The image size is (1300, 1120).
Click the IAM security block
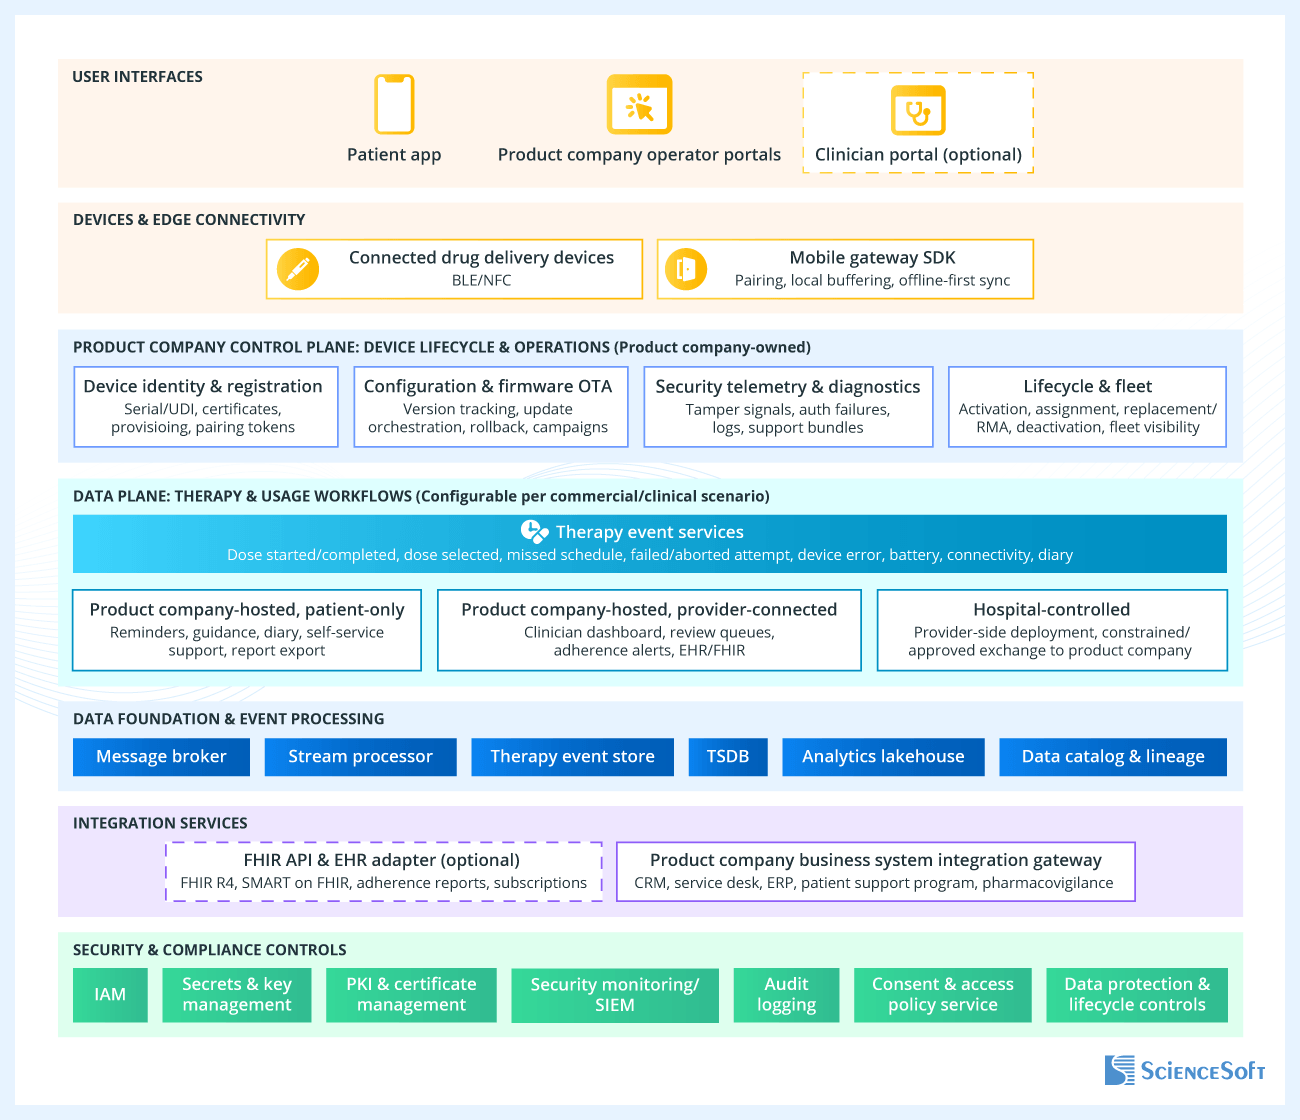click(110, 995)
